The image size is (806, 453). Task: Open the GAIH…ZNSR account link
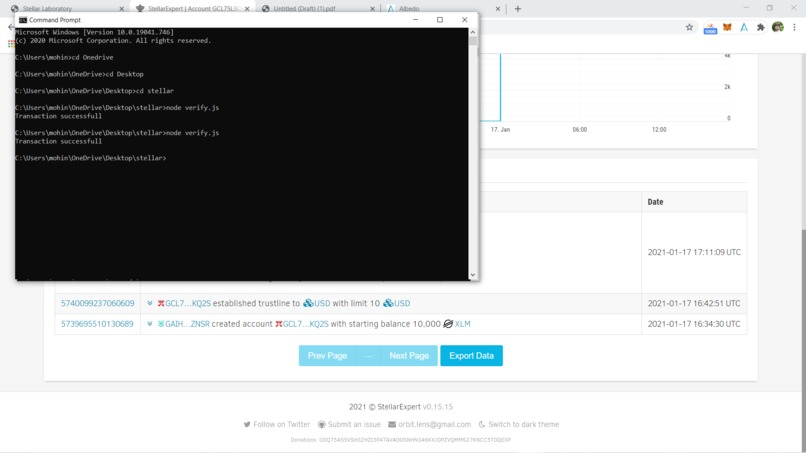(x=187, y=324)
